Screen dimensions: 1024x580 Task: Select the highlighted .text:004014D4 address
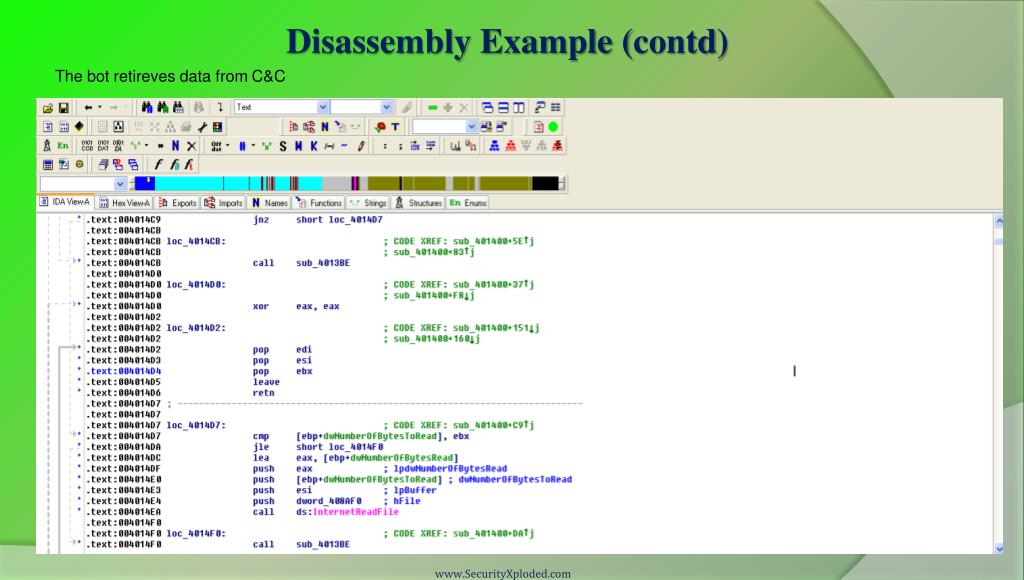tap(123, 372)
